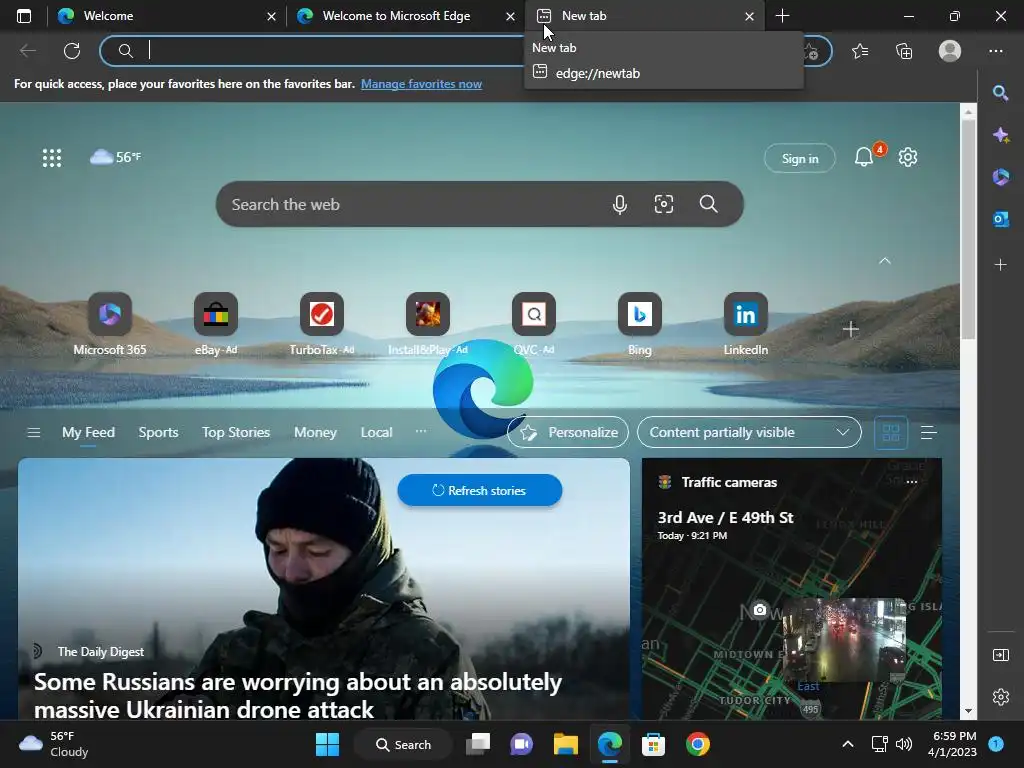Open the Microsoft 365 sidebar icon

pos(1000,177)
